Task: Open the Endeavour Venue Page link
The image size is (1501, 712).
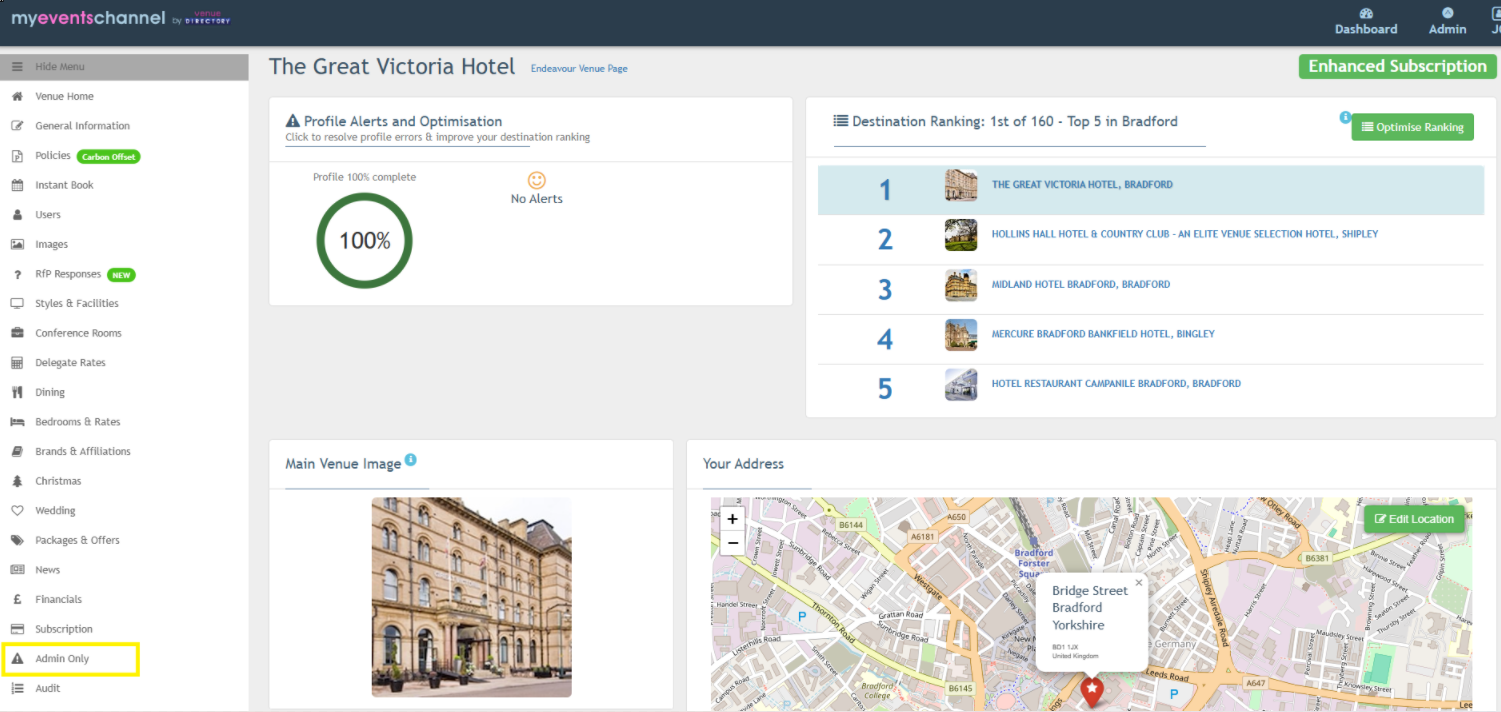Action: coord(579,69)
